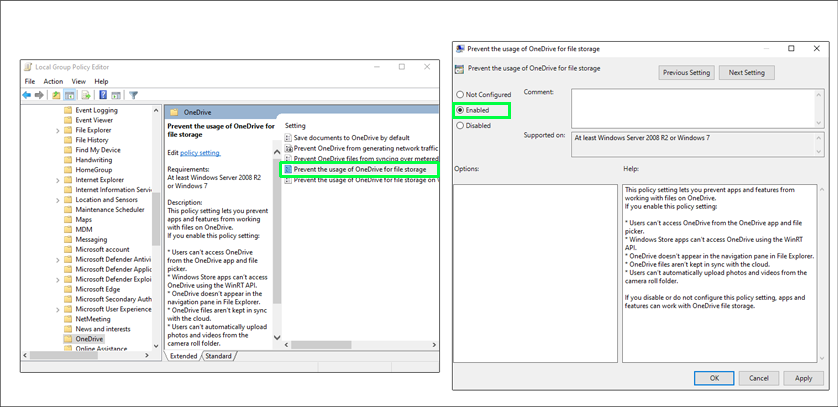
Task: Click the MDM folder icon
Action: coord(68,230)
